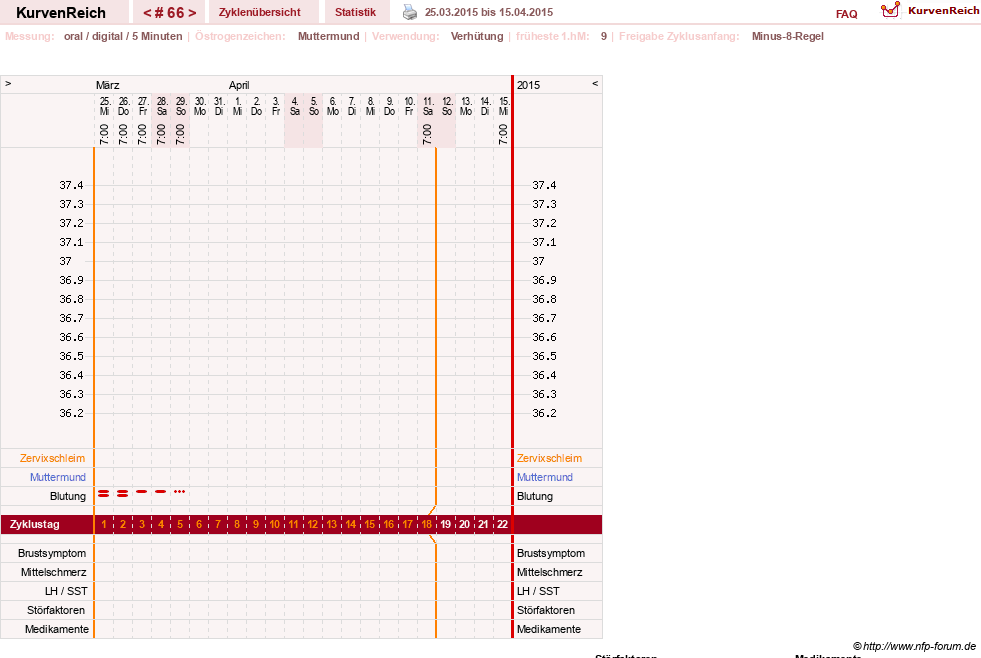Click the KurvenReich title at top left
The width and height of the screenshot is (981, 658).
pos(61,13)
